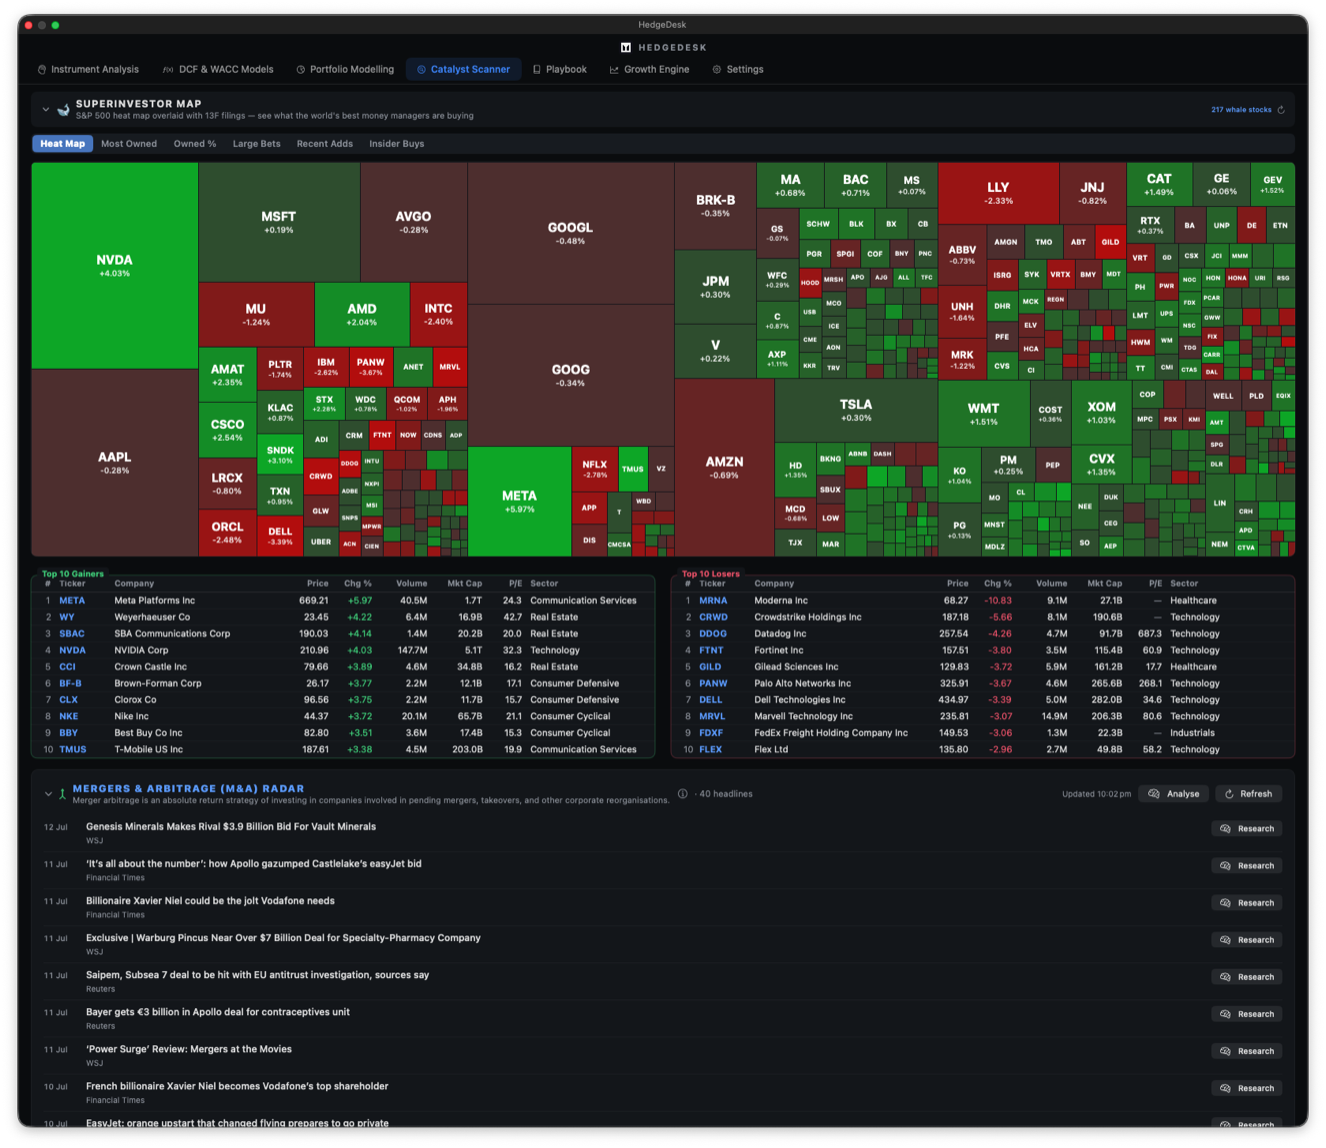Image resolution: width=1326 pixels, height=1148 pixels.
Task: Click the Superinvestor Map whale icon
Action: coord(63,109)
